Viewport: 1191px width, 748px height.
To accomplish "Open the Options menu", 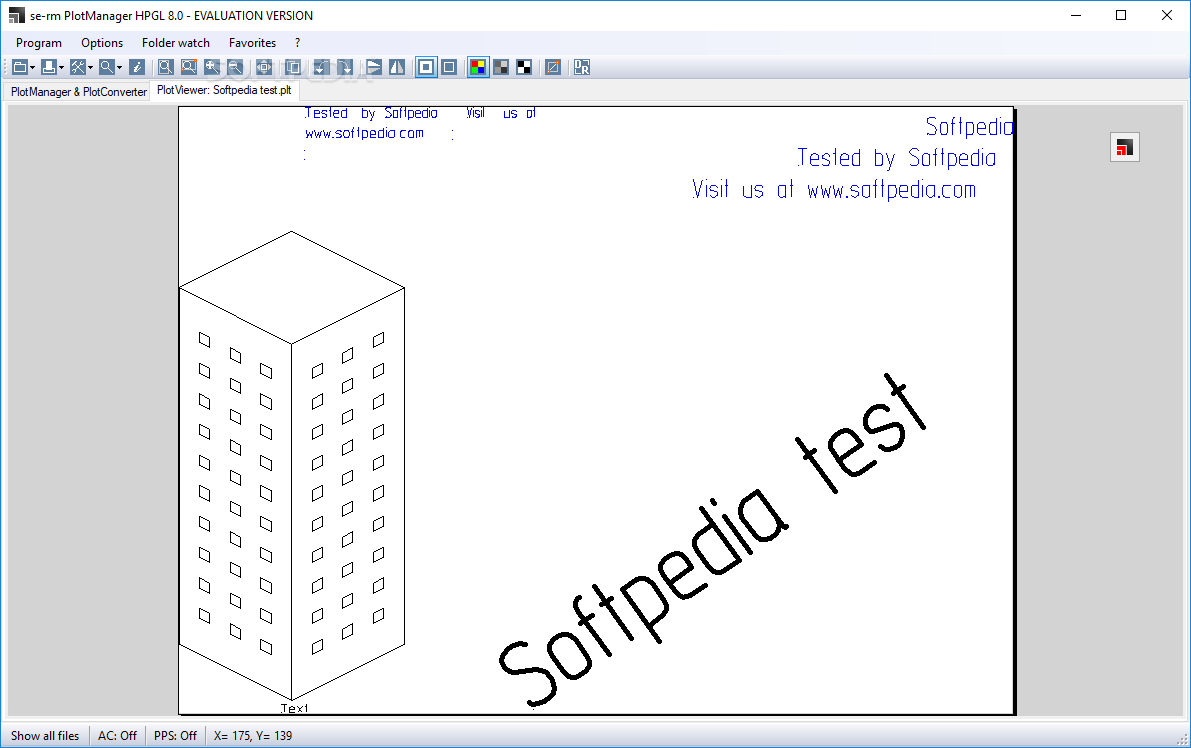I will point(102,43).
